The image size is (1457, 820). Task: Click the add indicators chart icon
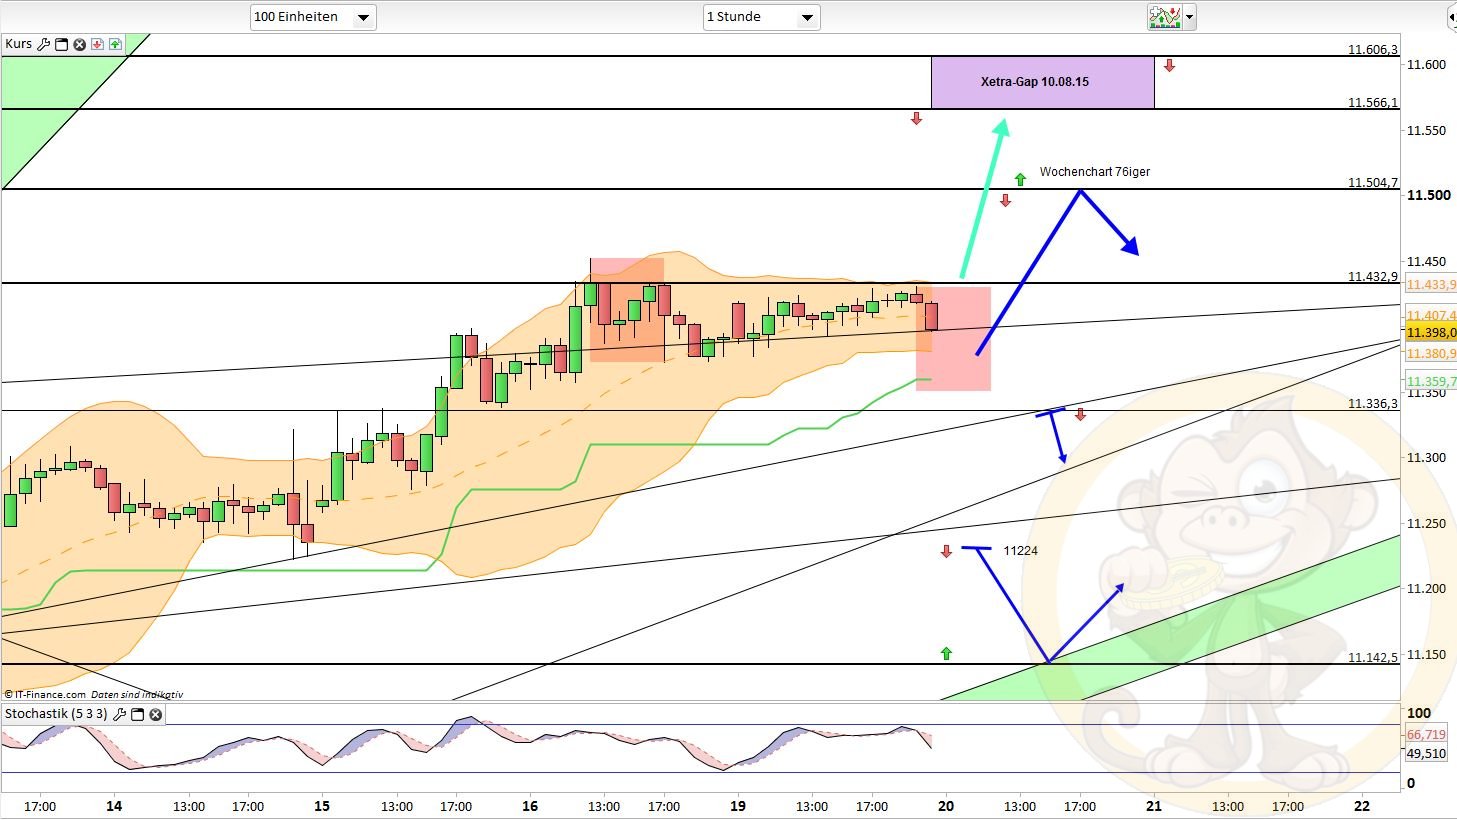tap(1164, 17)
